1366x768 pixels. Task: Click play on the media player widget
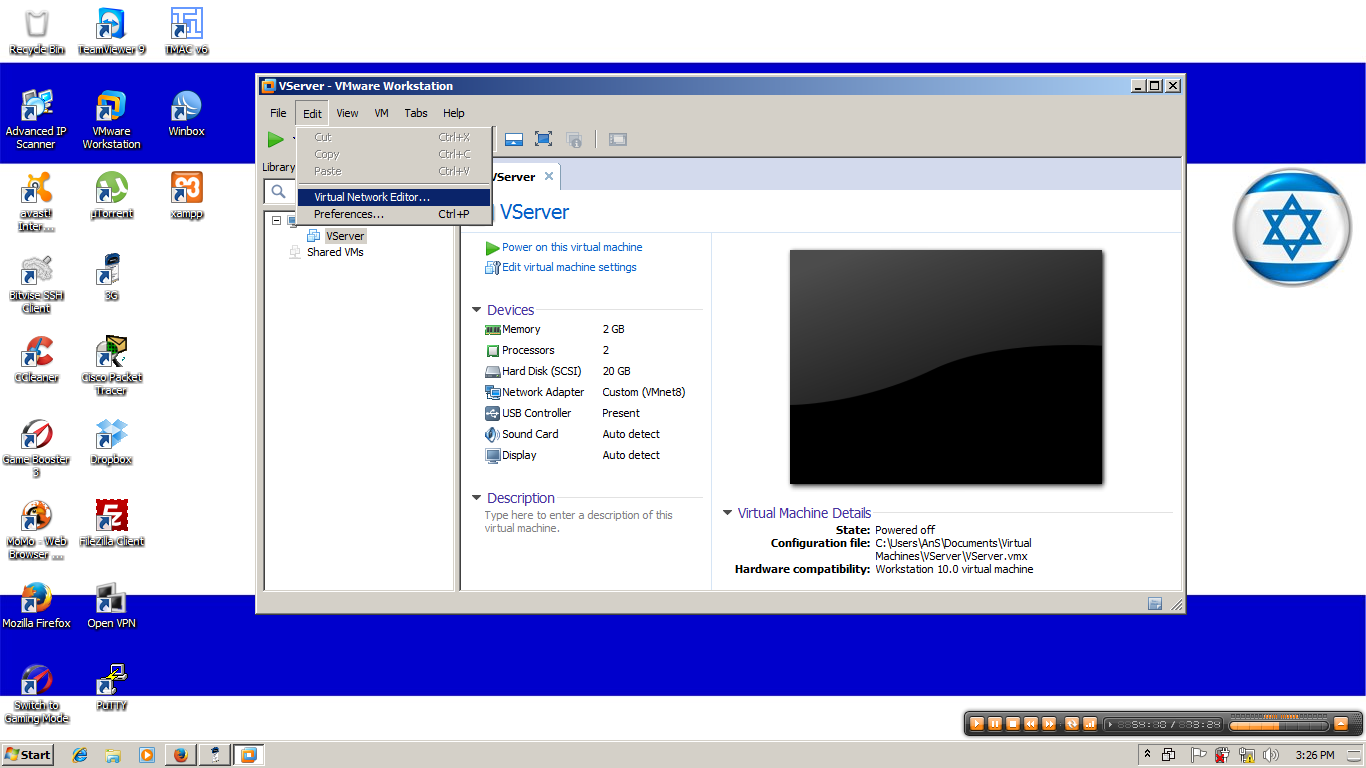point(977,724)
